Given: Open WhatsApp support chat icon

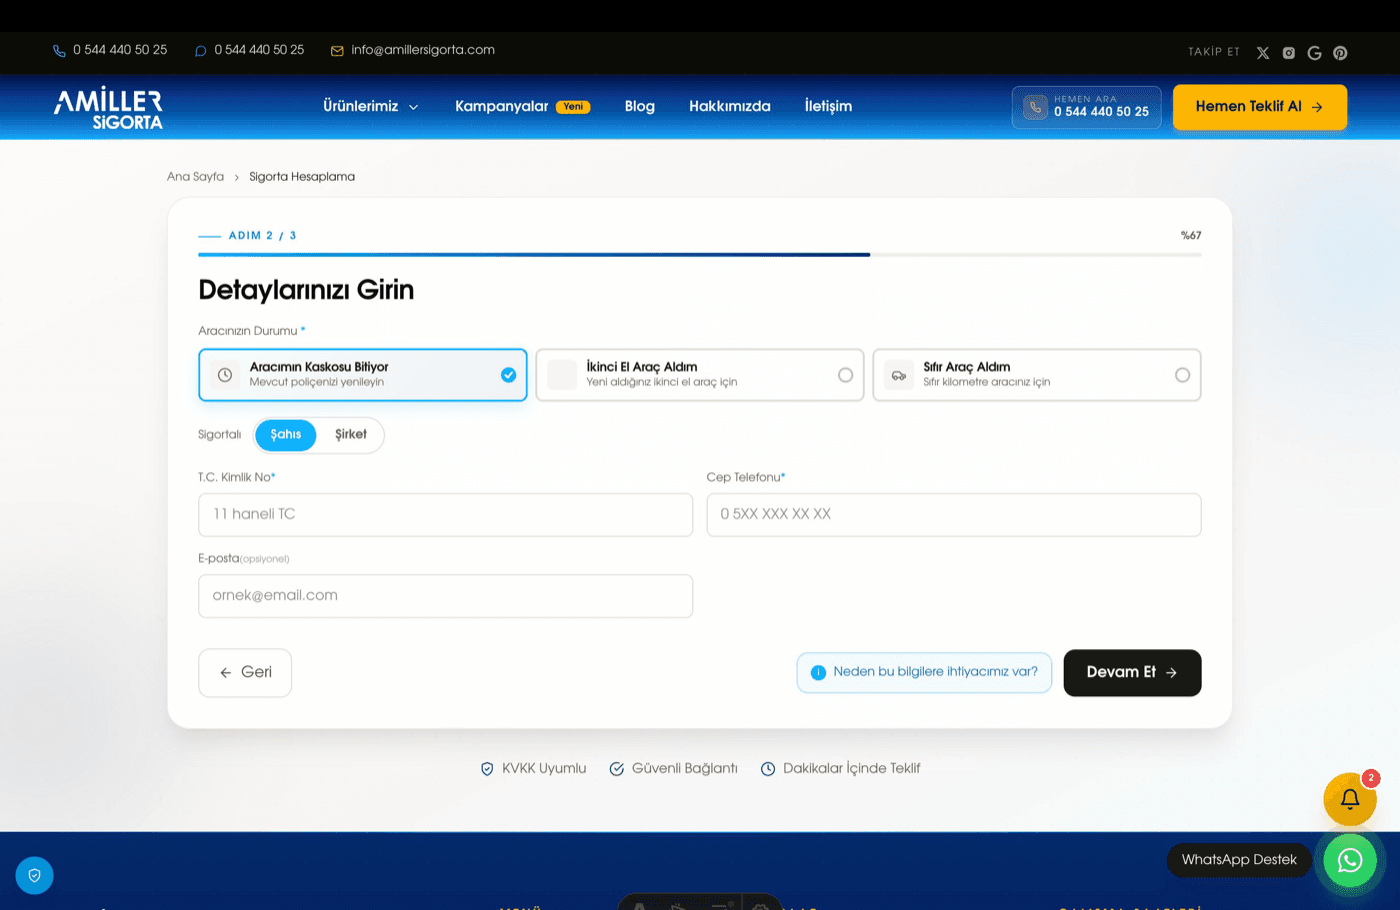Looking at the screenshot, I should pos(1350,860).
